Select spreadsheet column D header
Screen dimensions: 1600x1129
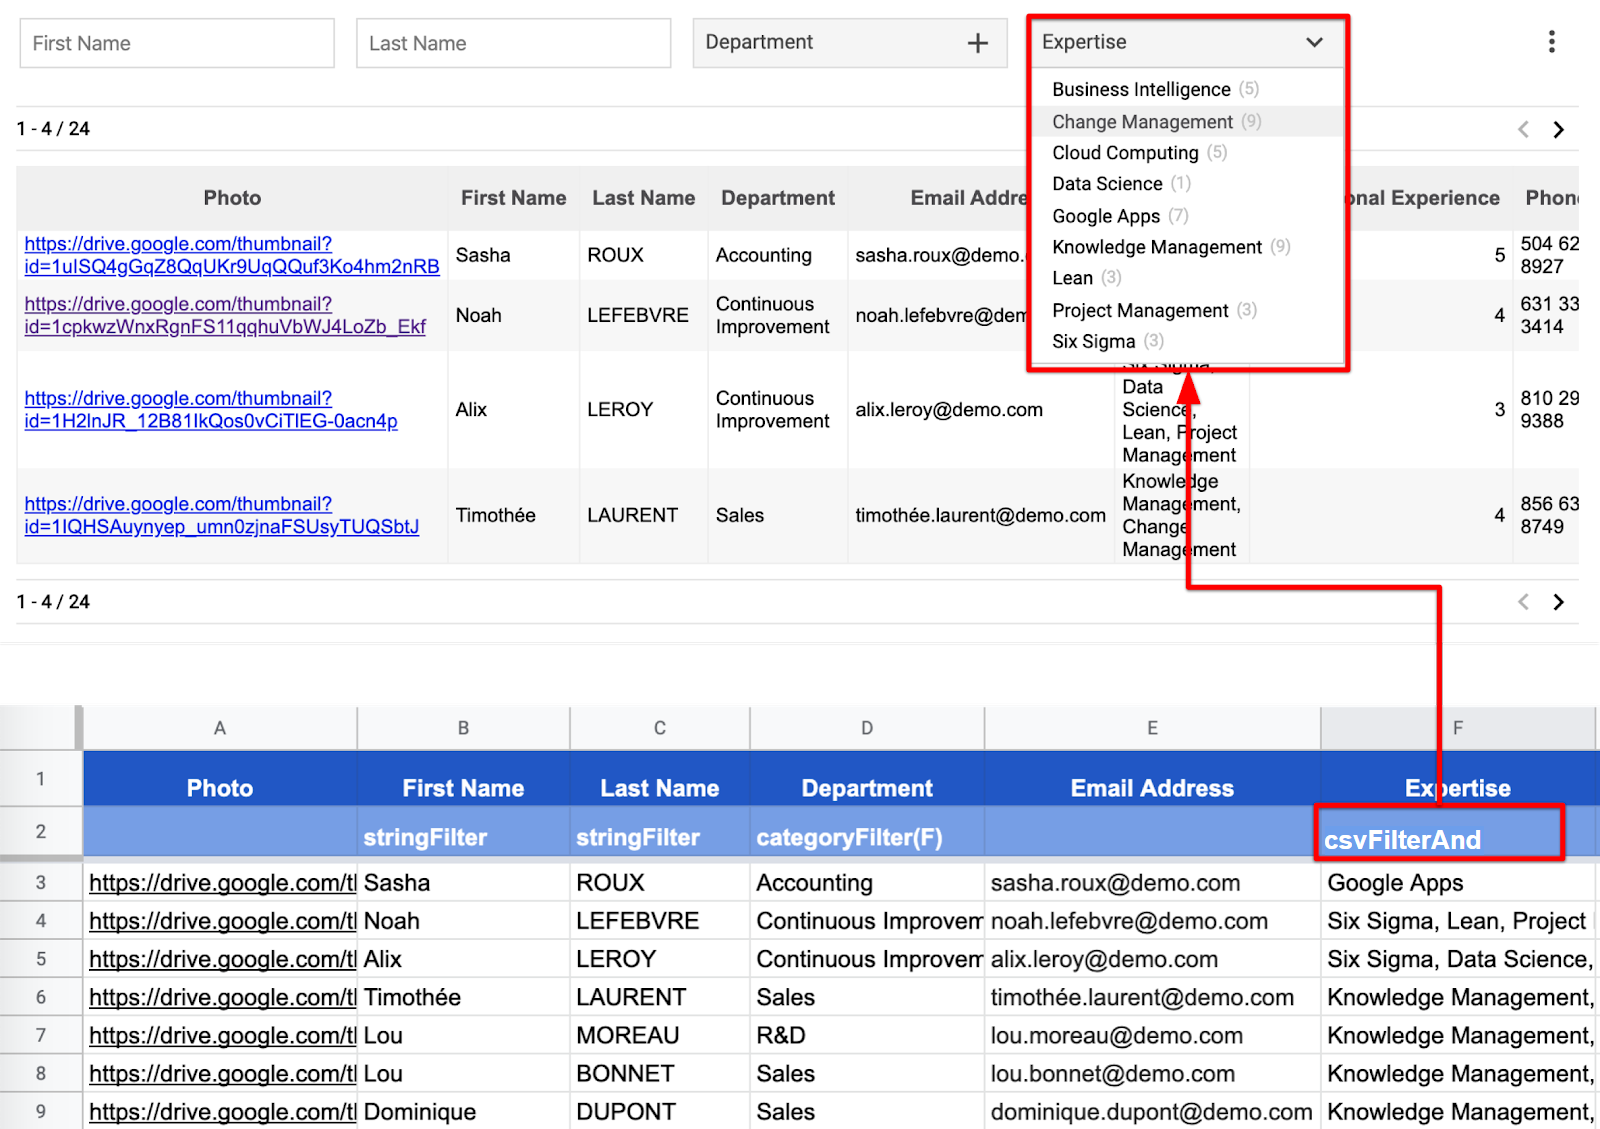[867, 728]
